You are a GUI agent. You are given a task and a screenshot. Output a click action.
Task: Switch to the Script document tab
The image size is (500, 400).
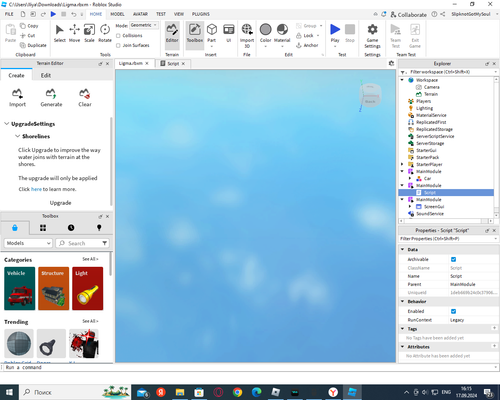point(173,63)
